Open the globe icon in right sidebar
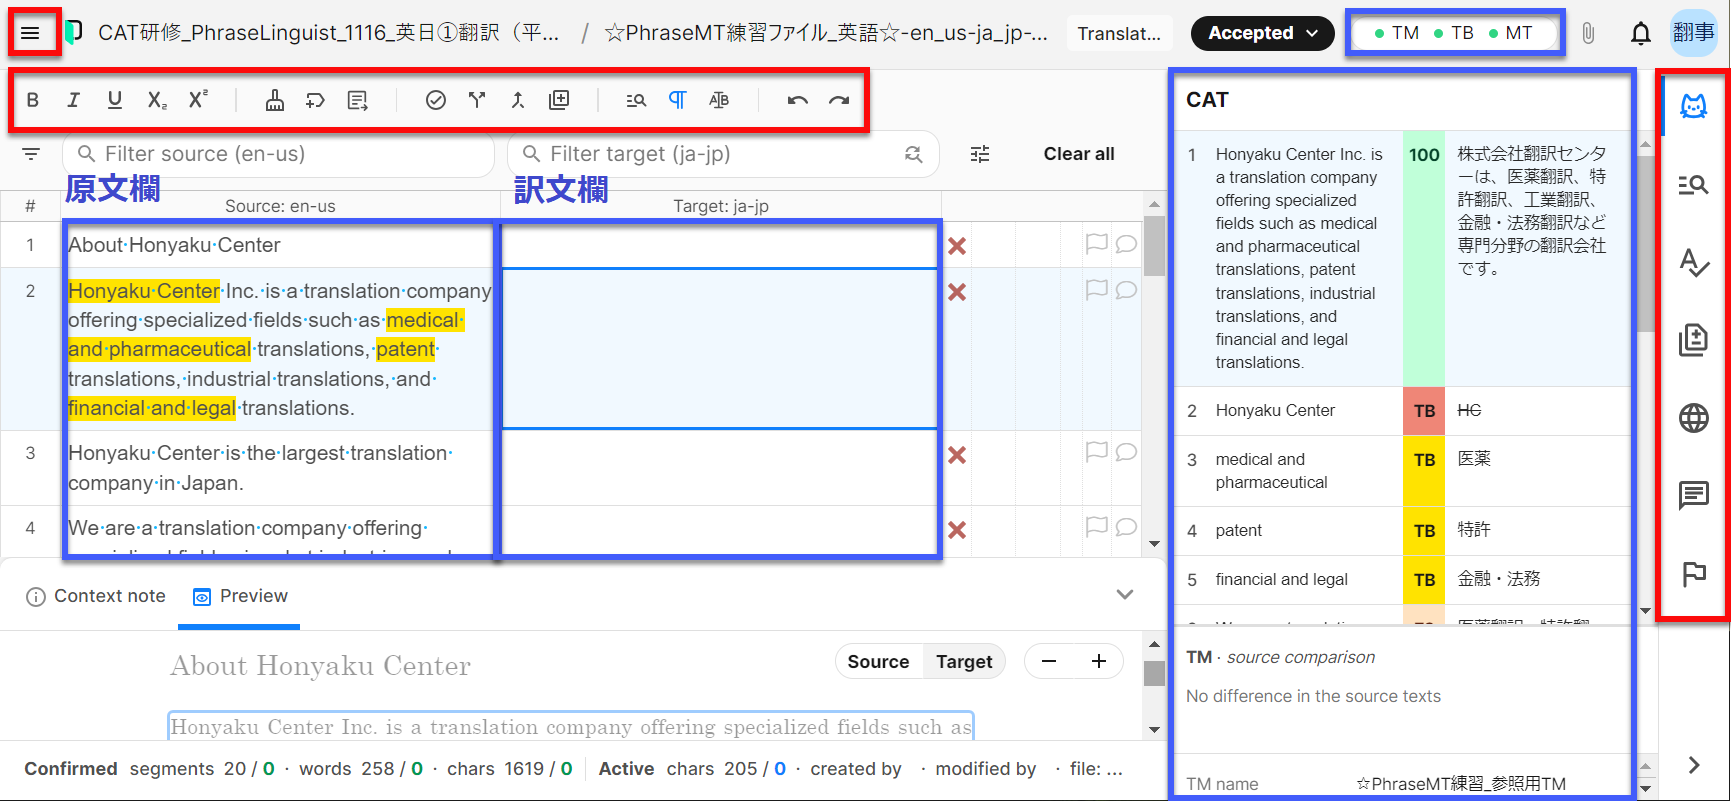1731x801 pixels. pyautogui.click(x=1693, y=418)
